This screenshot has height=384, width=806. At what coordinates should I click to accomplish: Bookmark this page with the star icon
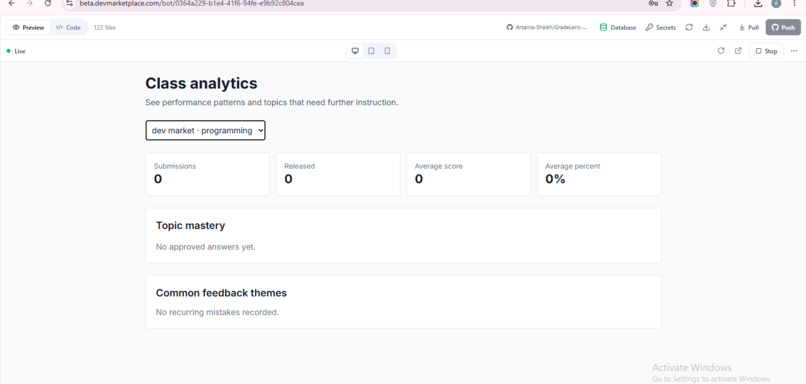(669, 3)
